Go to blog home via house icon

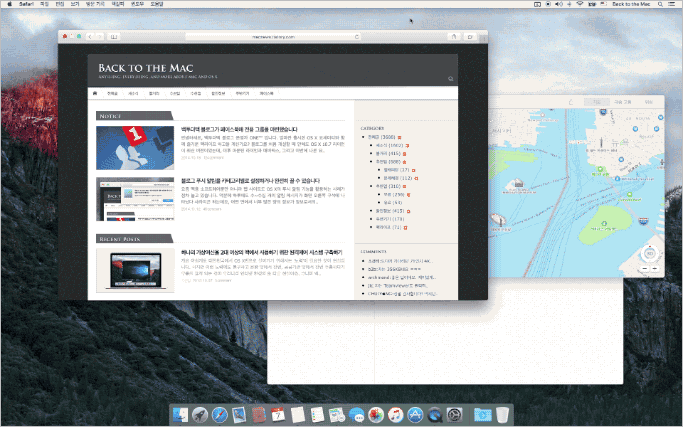click(x=95, y=93)
